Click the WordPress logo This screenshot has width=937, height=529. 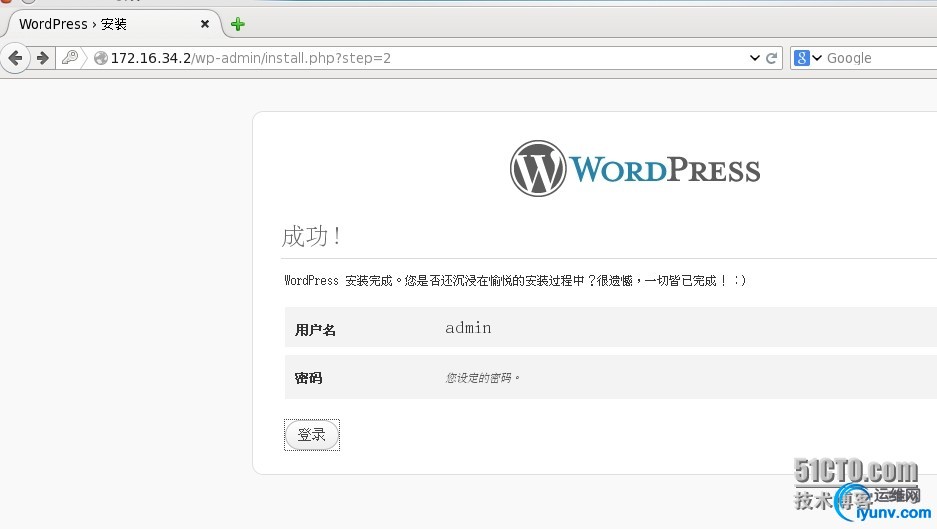[x=635, y=169]
